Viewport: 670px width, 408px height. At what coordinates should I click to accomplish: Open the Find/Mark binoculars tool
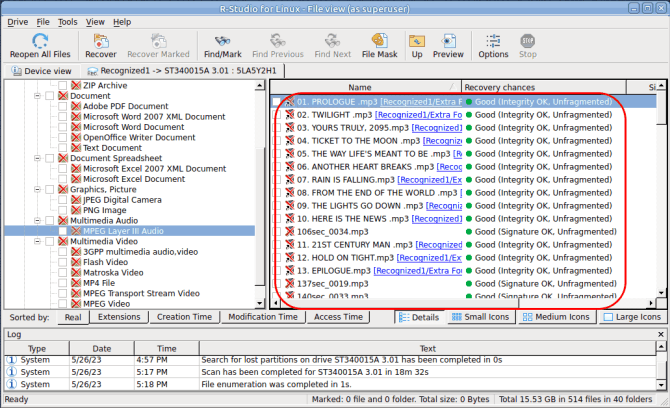coord(222,41)
